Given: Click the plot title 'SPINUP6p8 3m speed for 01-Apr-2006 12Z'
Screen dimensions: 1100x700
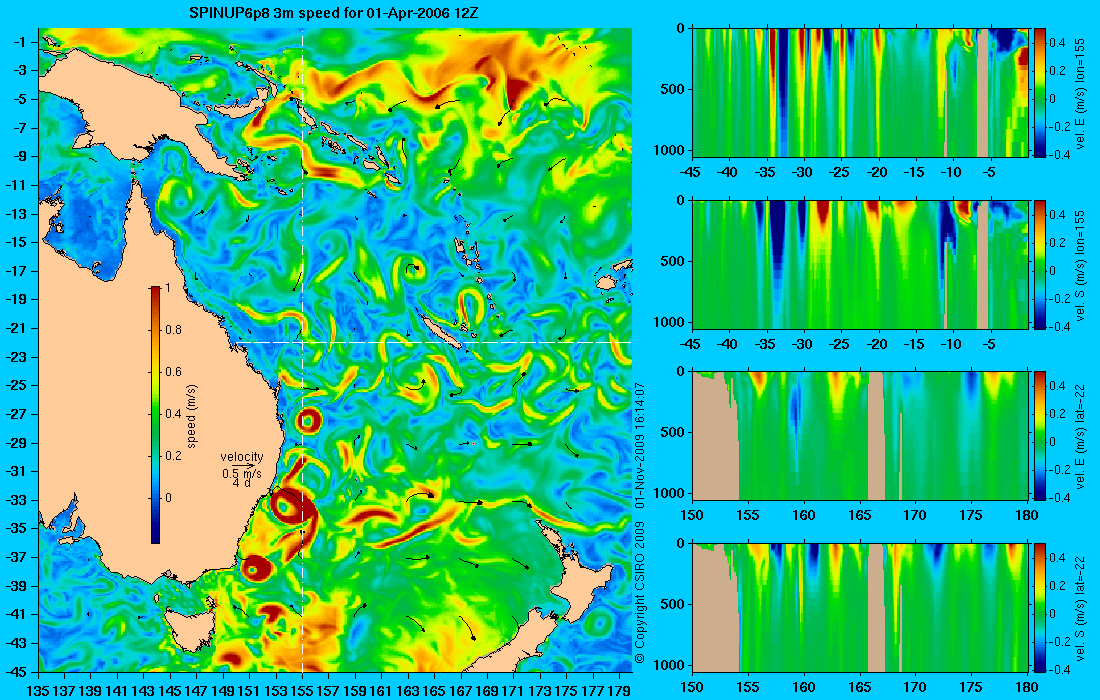Looking at the screenshot, I should coord(334,13).
